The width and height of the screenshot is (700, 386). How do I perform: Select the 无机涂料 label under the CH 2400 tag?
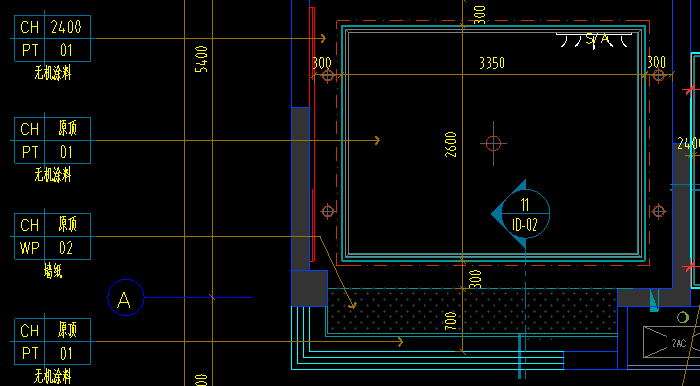pos(53,73)
